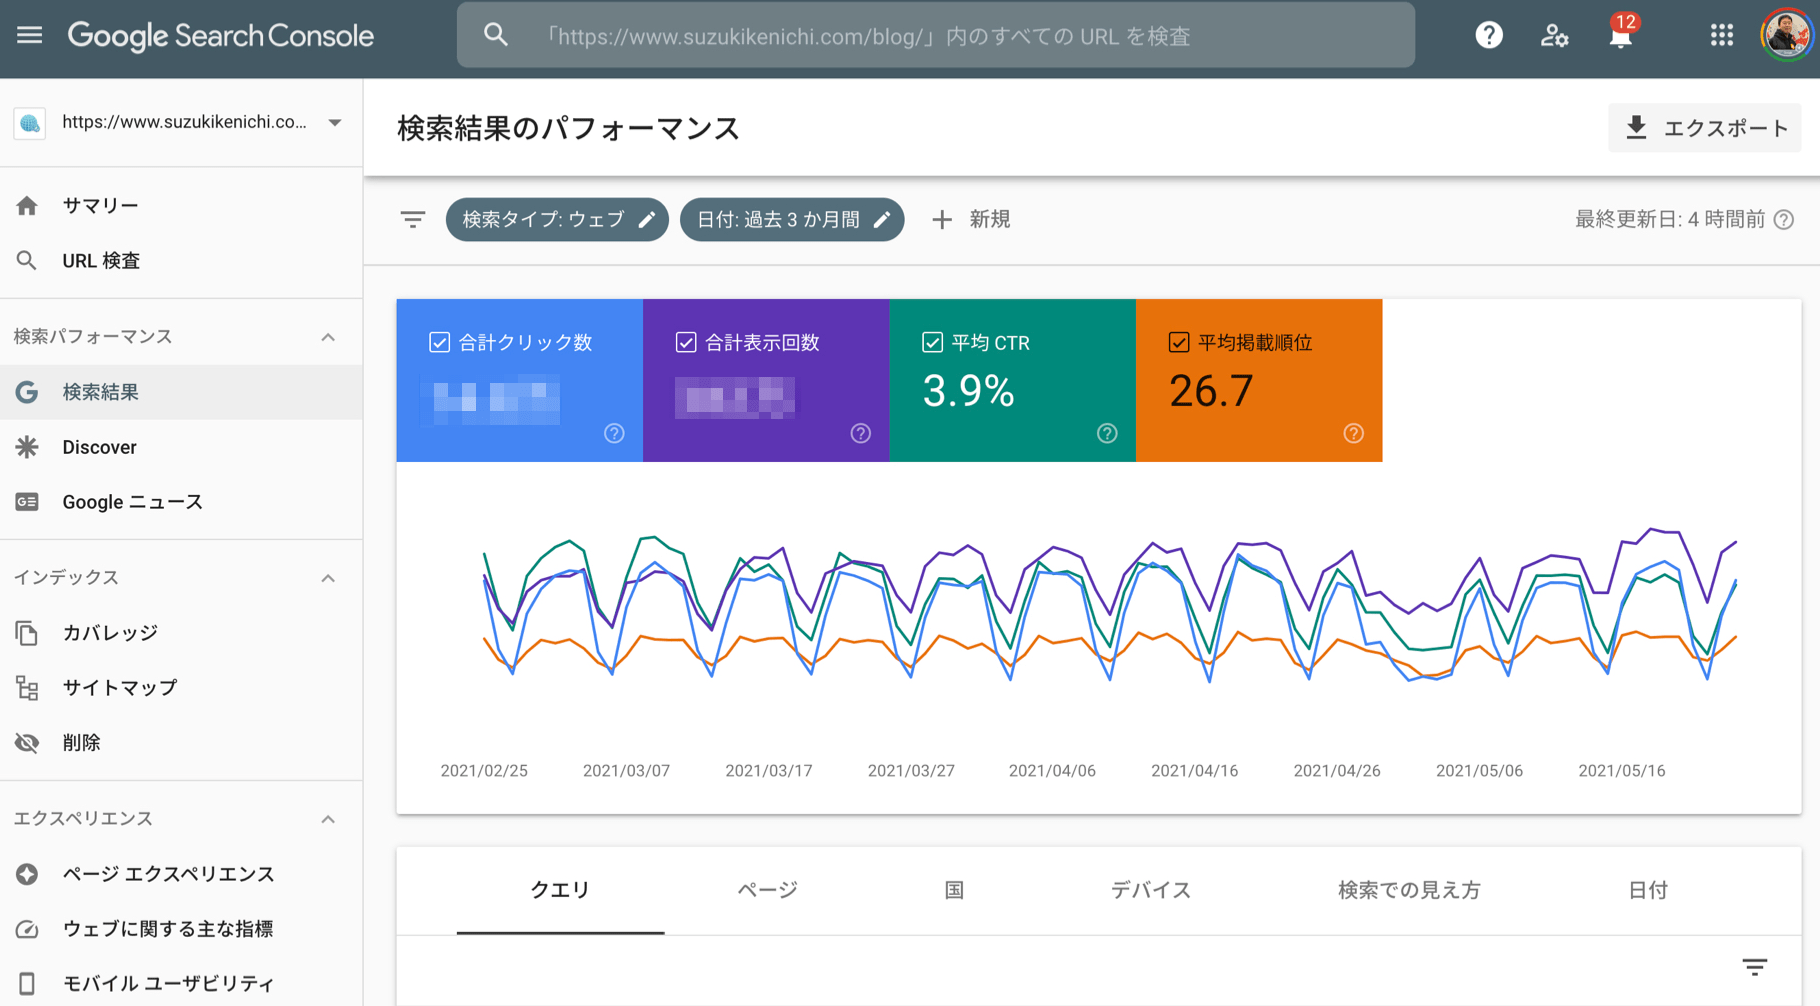
Task: Open the account profile avatar
Action: 1787,36
